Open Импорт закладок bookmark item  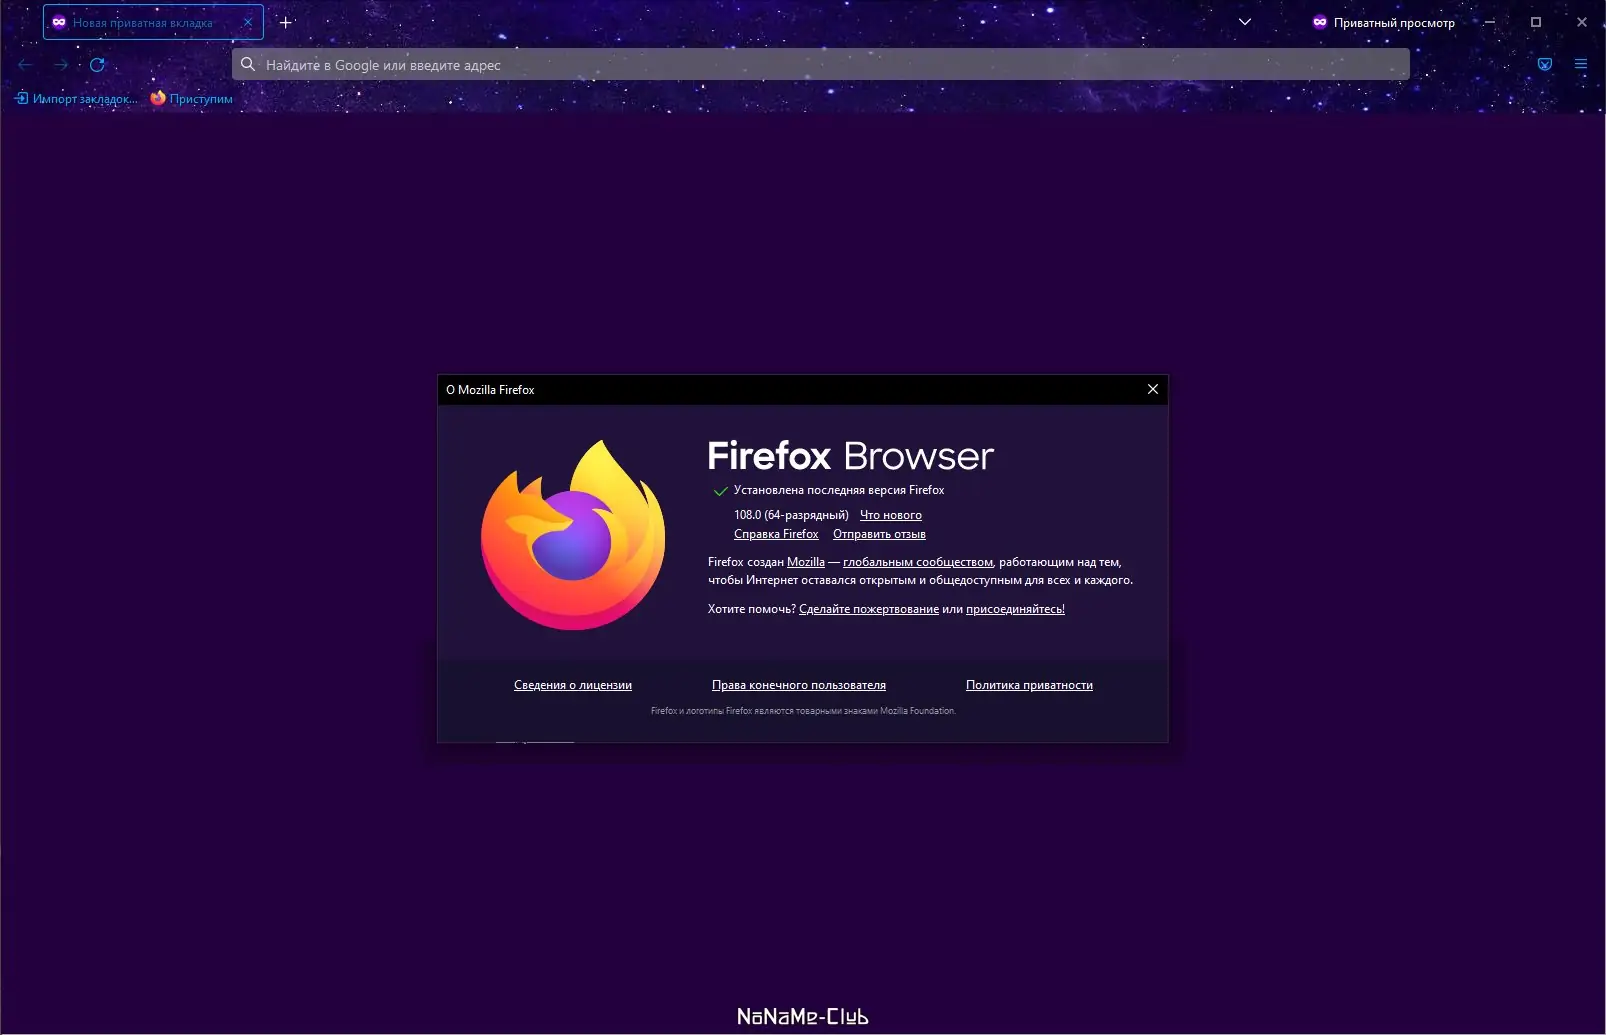click(x=76, y=99)
